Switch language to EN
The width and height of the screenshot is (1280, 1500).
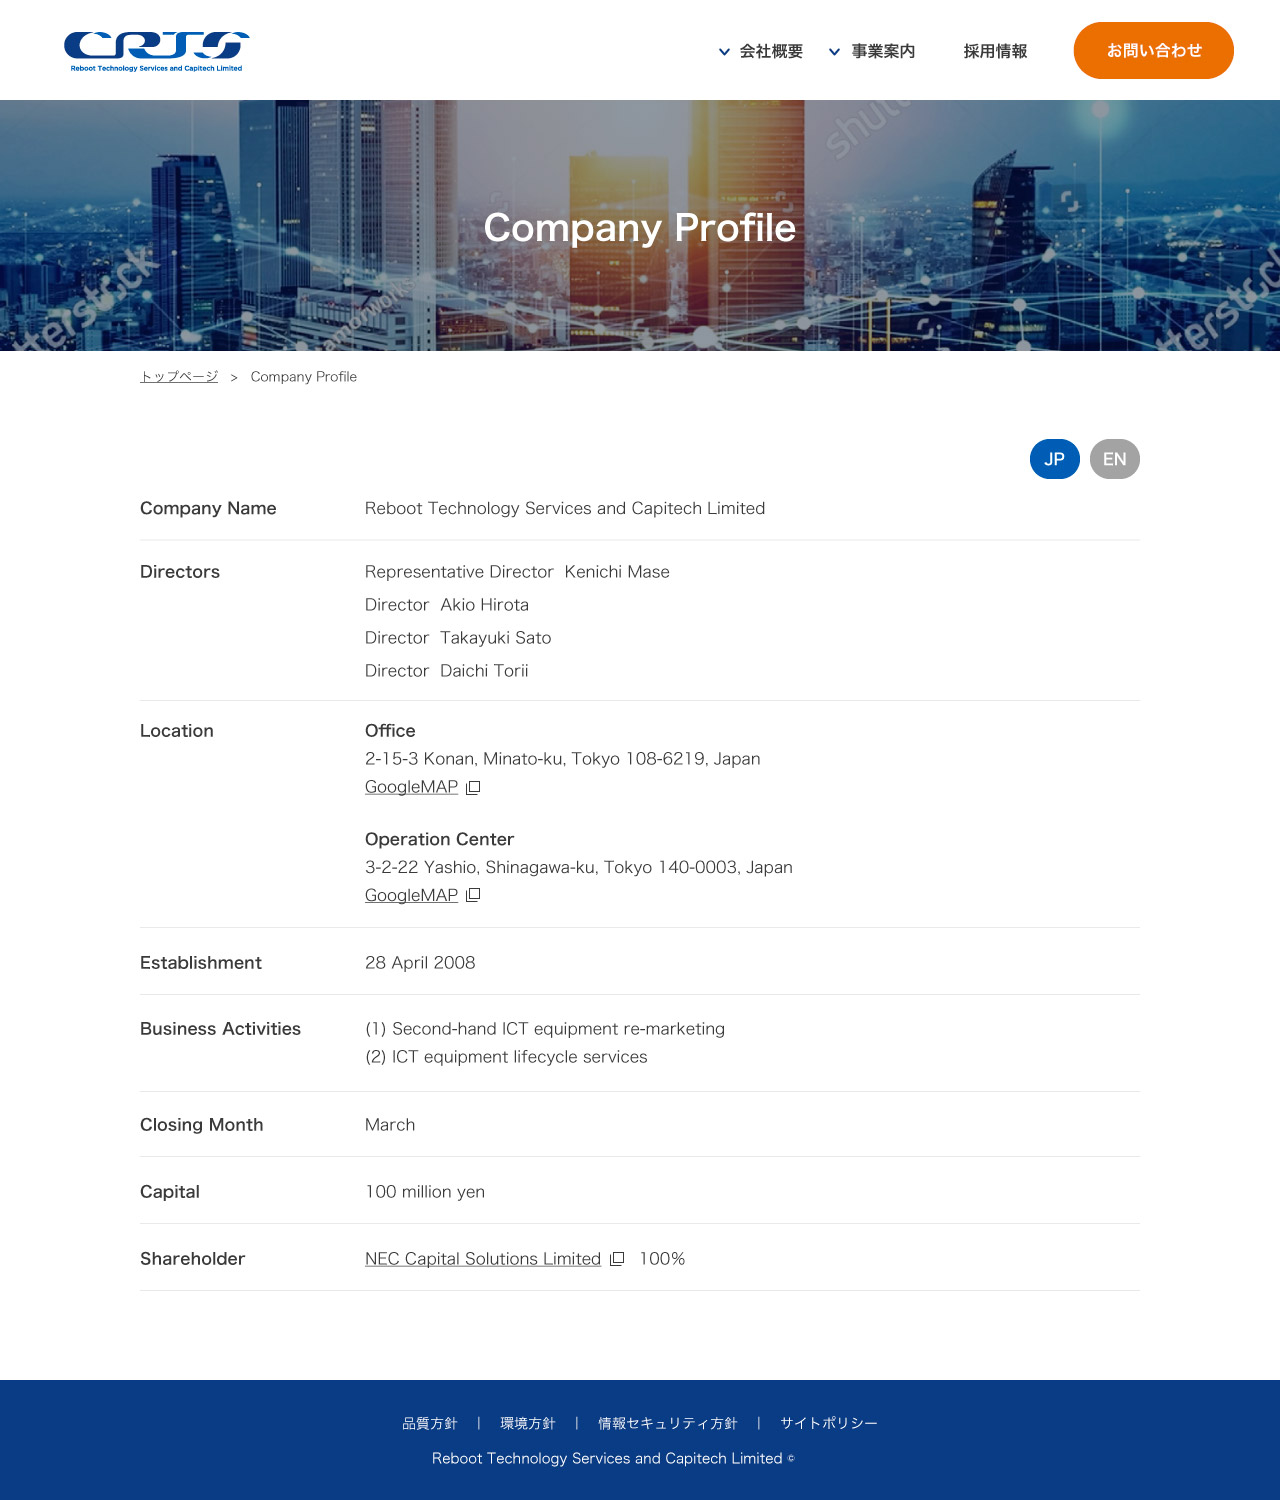1114,459
